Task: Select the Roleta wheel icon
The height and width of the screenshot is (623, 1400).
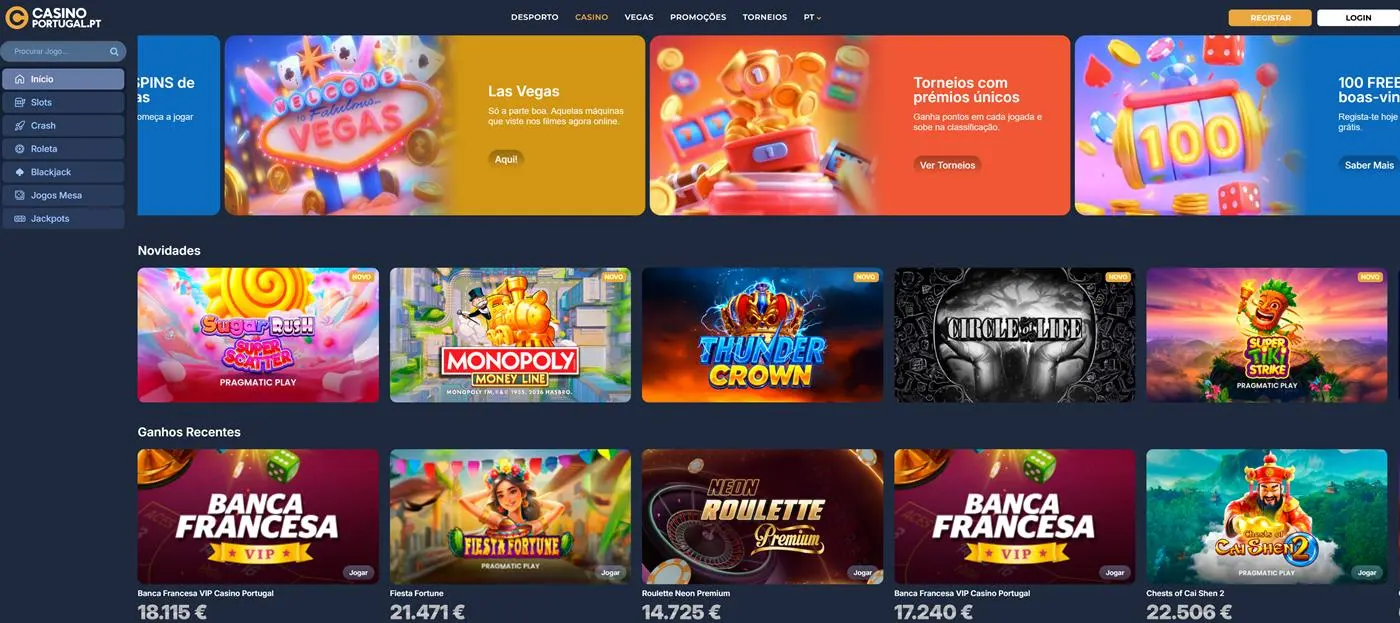Action: (x=20, y=149)
